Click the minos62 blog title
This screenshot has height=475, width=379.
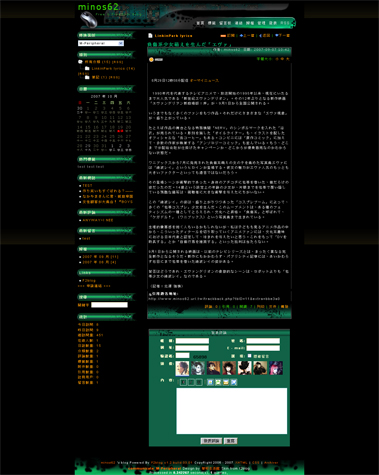[98, 7]
